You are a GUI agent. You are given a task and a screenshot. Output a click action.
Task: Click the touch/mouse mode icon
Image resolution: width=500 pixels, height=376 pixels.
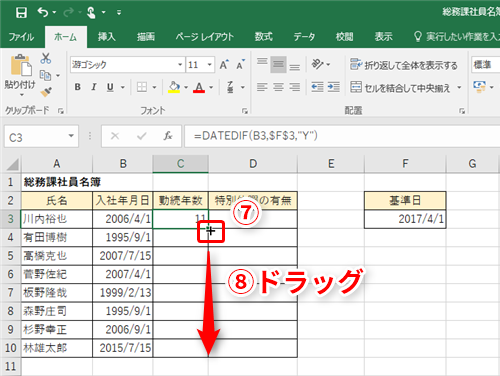click(91, 13)
